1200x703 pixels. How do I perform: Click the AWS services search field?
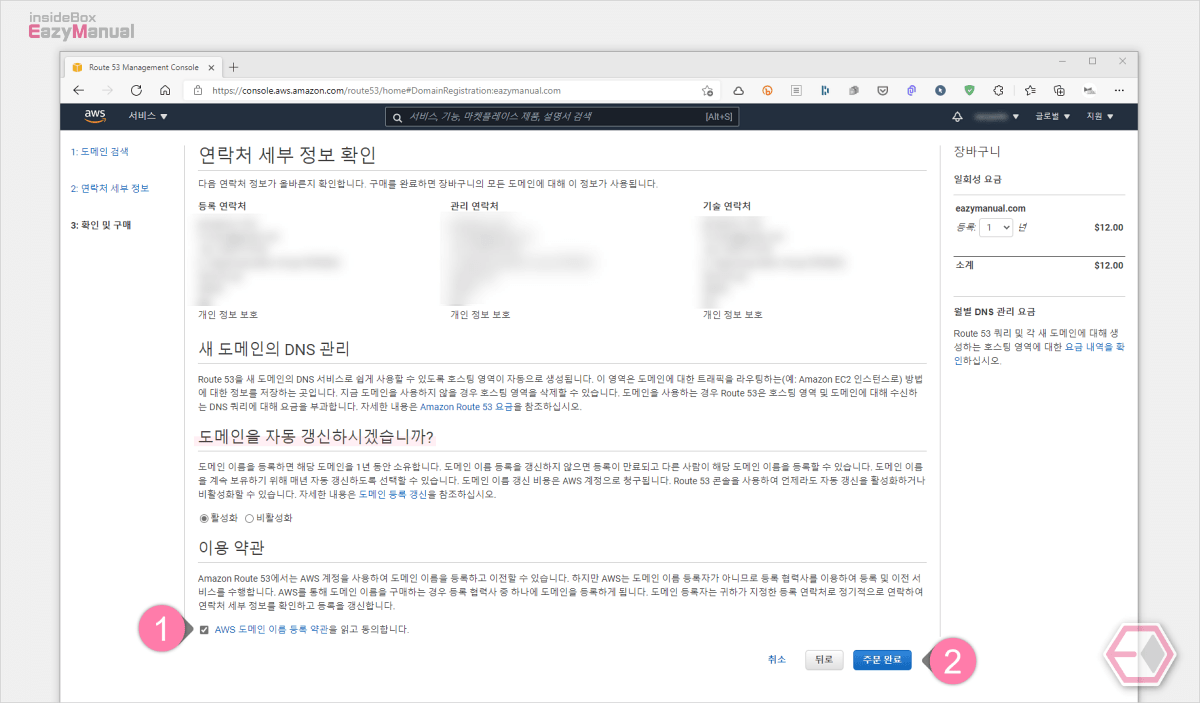click(560, 117)
